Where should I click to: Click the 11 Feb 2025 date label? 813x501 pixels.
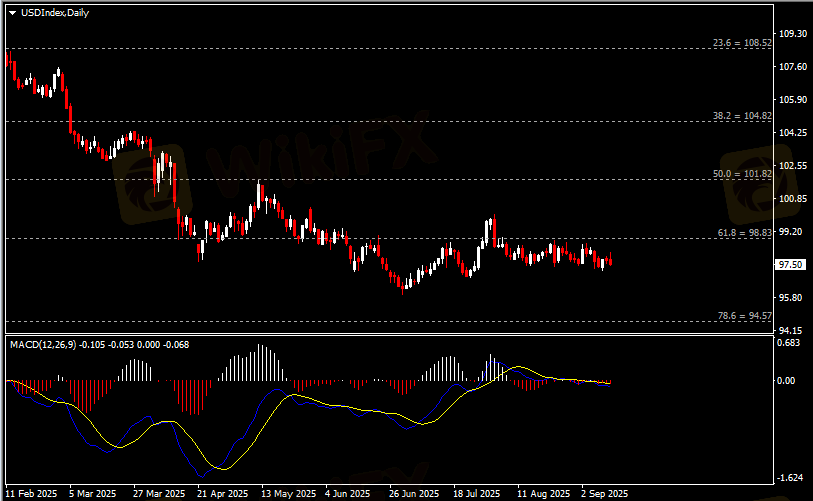tap(31, 494)
